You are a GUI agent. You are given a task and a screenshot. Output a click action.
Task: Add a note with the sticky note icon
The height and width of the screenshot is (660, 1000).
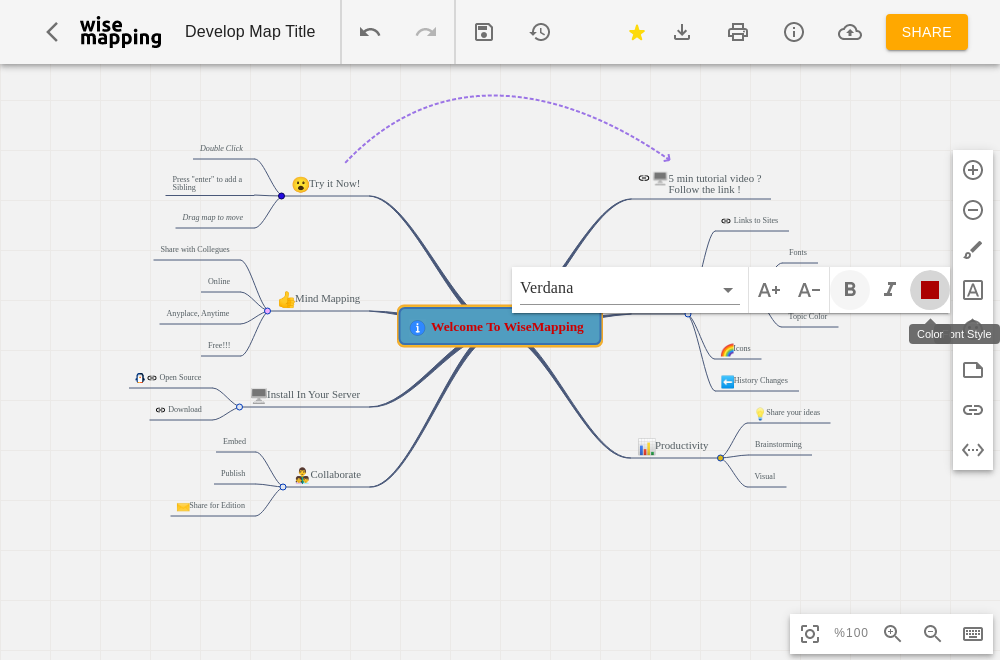pos(973,370)
